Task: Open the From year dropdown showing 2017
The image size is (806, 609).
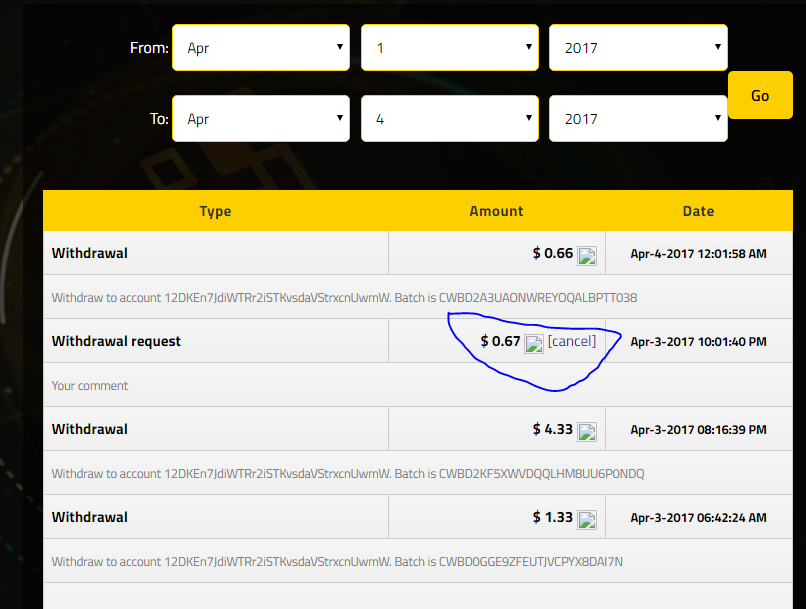Action: (x=638, y=48)
